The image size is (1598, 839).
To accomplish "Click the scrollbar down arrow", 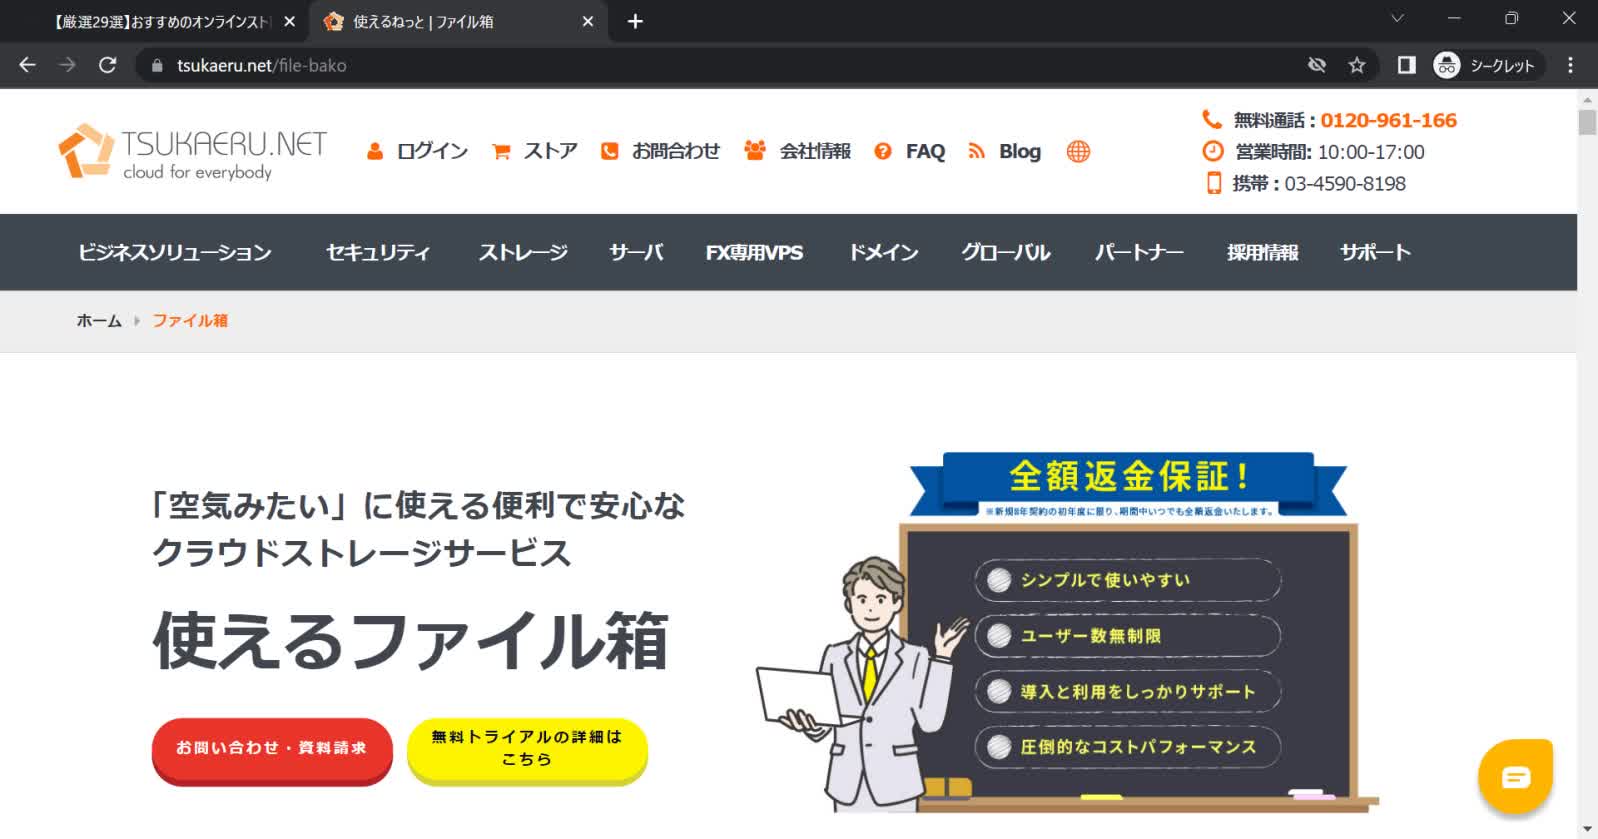I will pos(1587,830).
